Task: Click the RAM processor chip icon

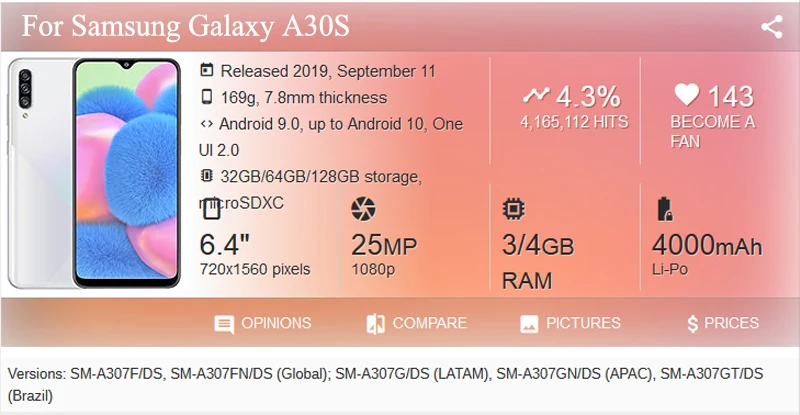Action: [x=513, y=209]
